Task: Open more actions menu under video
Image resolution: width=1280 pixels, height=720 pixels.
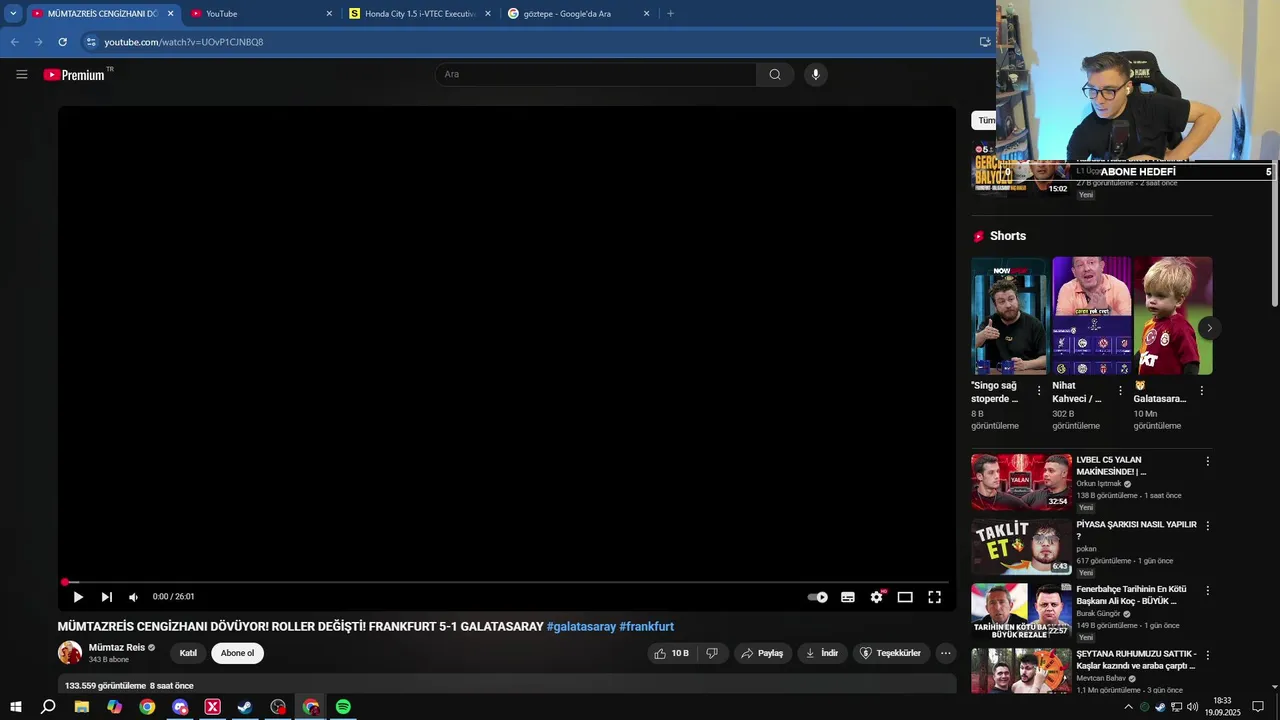Action: click(945, 653)
